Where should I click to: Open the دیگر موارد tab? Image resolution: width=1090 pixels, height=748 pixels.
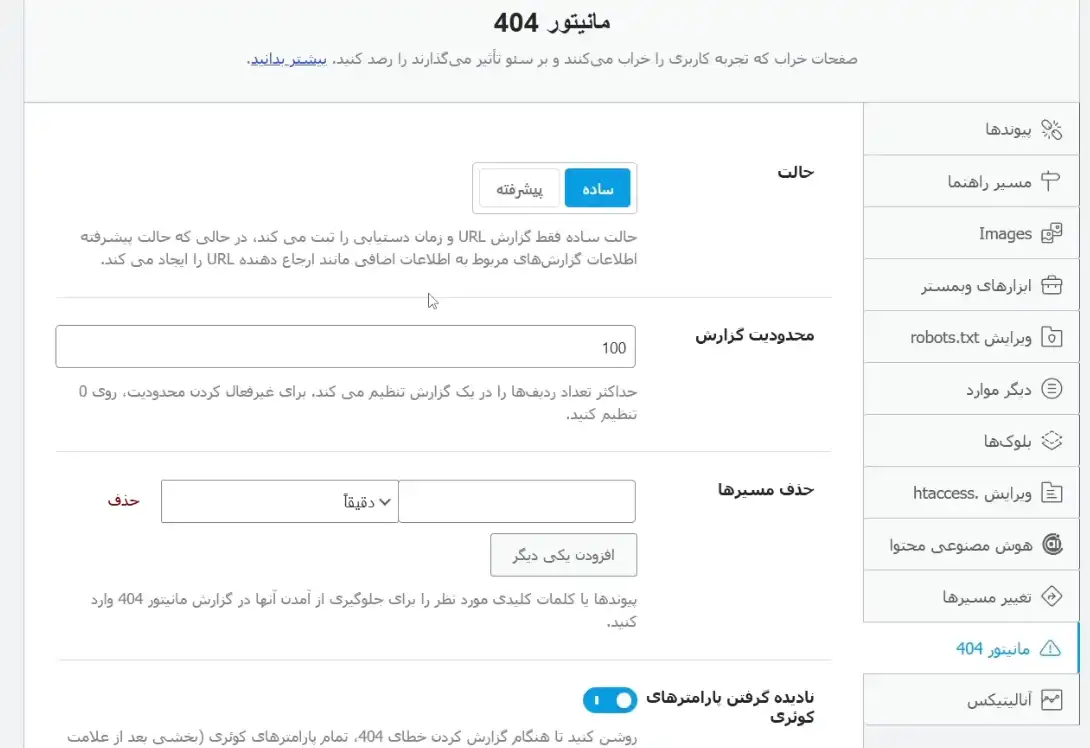click(x=971, y=389)
